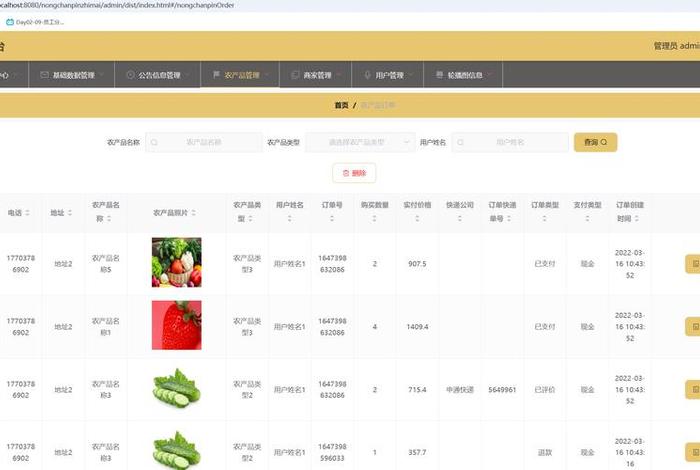Click the 查询 search button

coord(596,142)
